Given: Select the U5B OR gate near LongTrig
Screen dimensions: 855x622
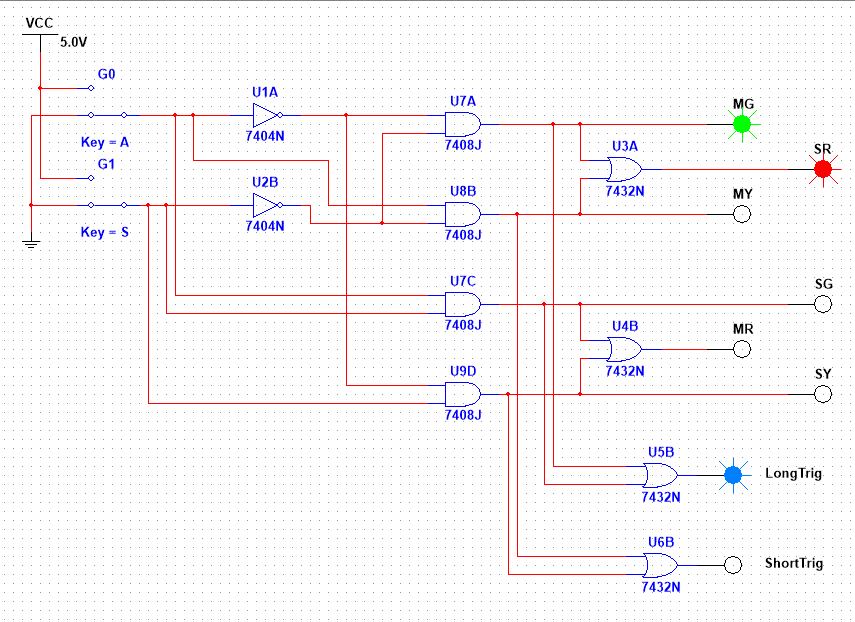Looking at the screenshot, I should coord(659,473).
